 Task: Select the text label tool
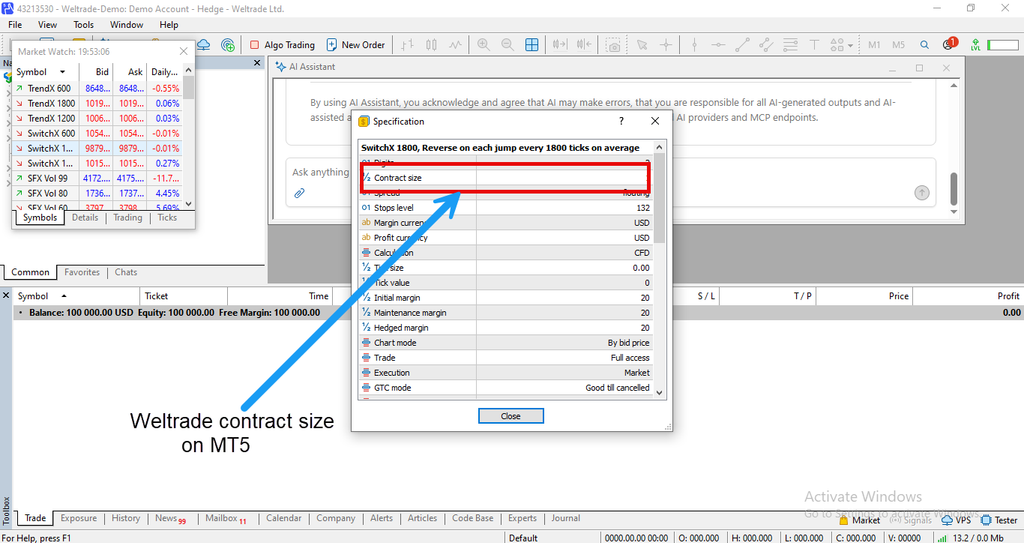(814, 45)
